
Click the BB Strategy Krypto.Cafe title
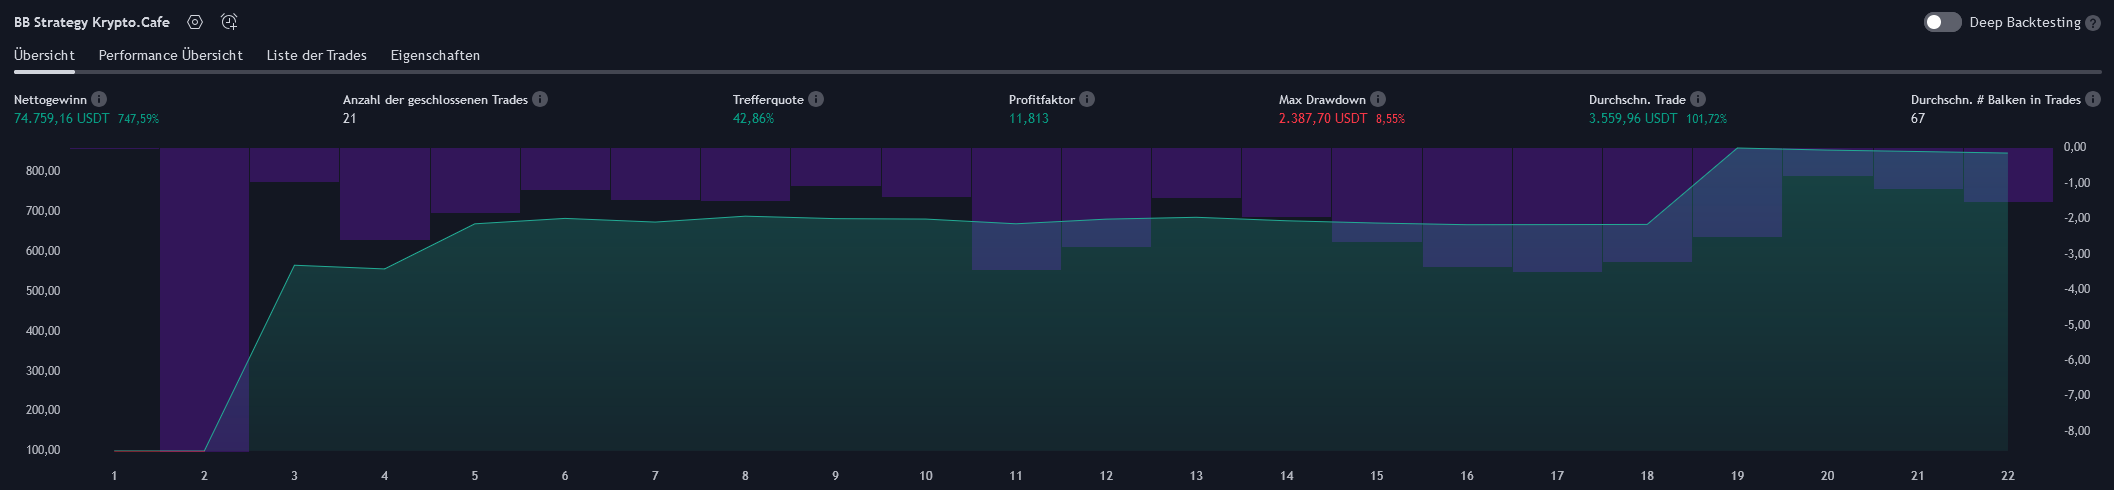(x=92, y=22)
